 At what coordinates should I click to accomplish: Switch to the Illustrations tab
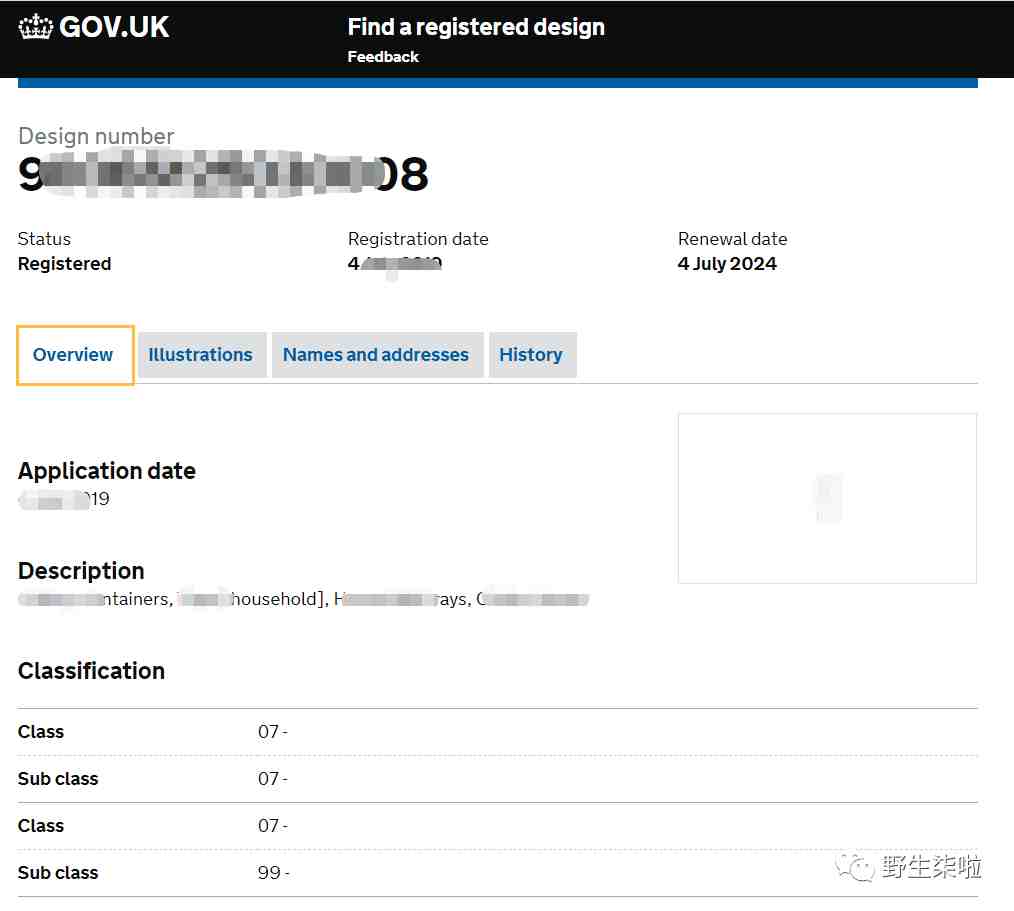coord(201,355)
